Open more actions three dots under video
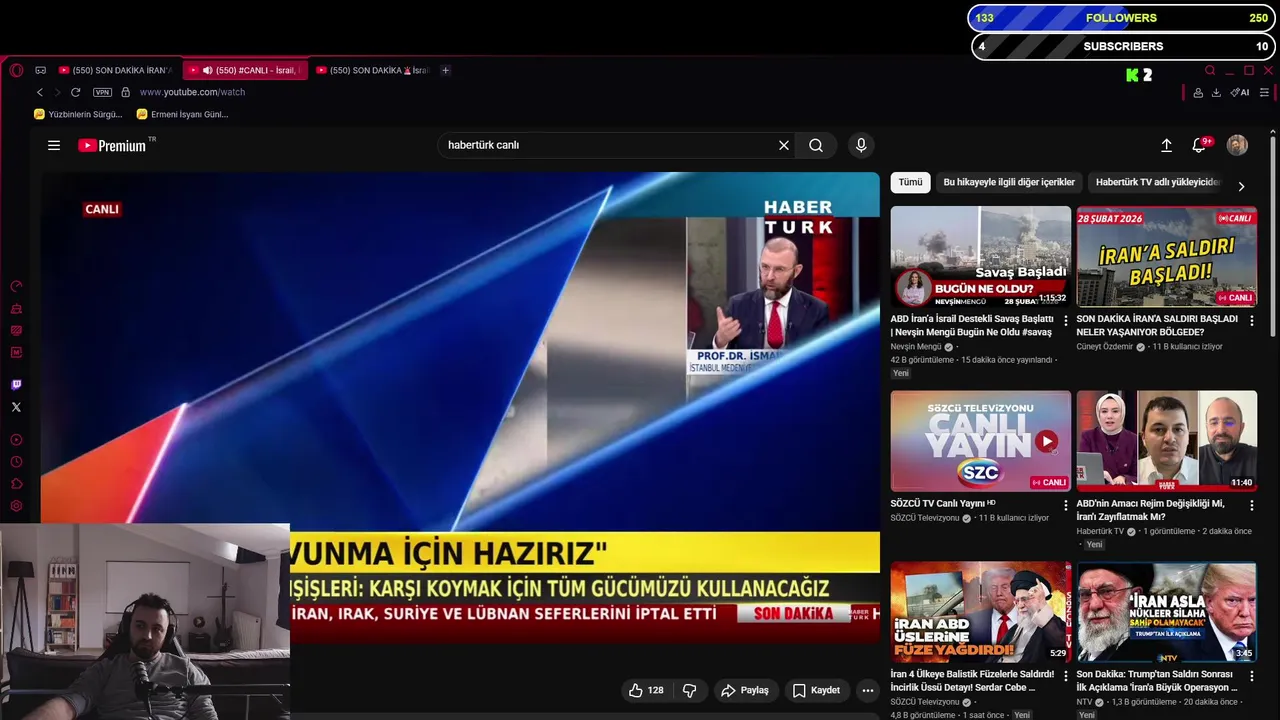The width and height of the screenshot is (1280, 720). pos(868,690)
